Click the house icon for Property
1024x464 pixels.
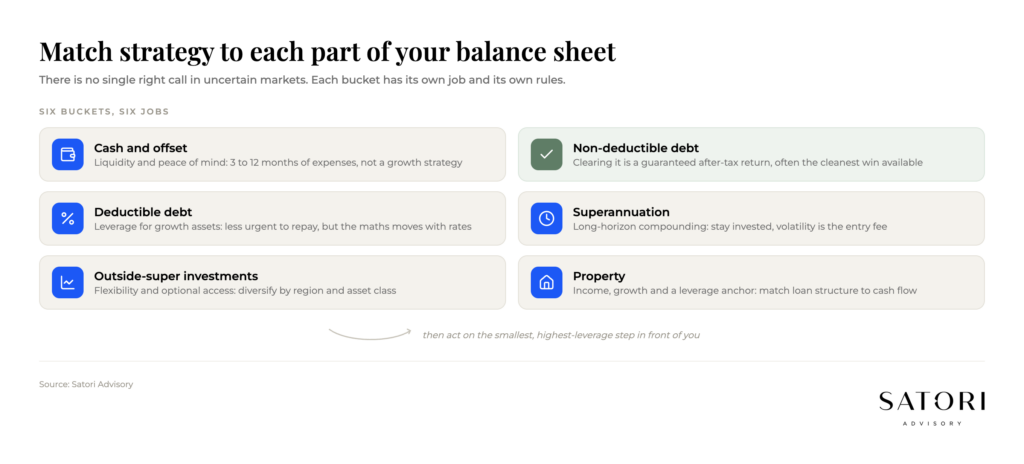coord(547,282)
